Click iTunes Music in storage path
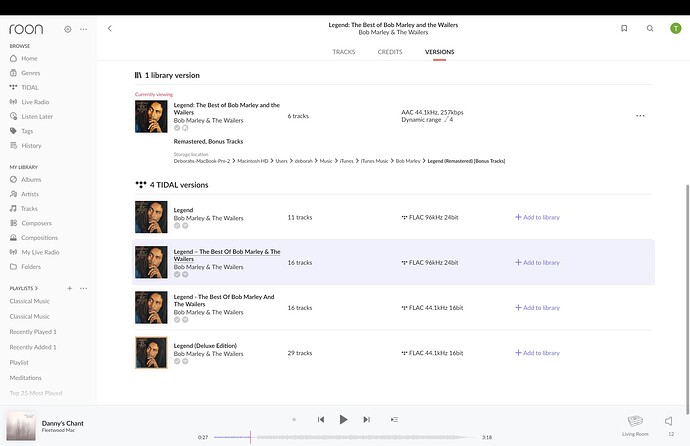The height and width of the screenshot is (446, 690). pyautogui.click(x=374, y=161)
